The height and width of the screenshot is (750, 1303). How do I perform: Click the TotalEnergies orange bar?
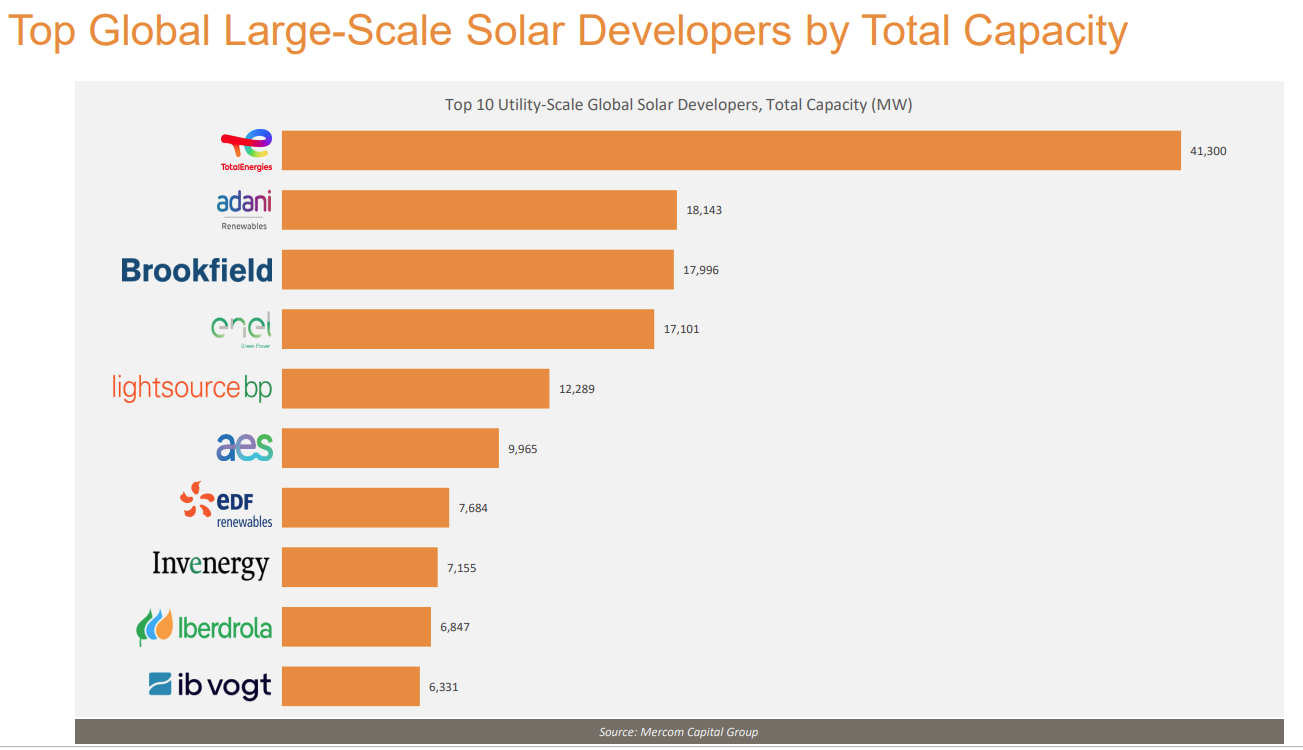tap(730, 150)
